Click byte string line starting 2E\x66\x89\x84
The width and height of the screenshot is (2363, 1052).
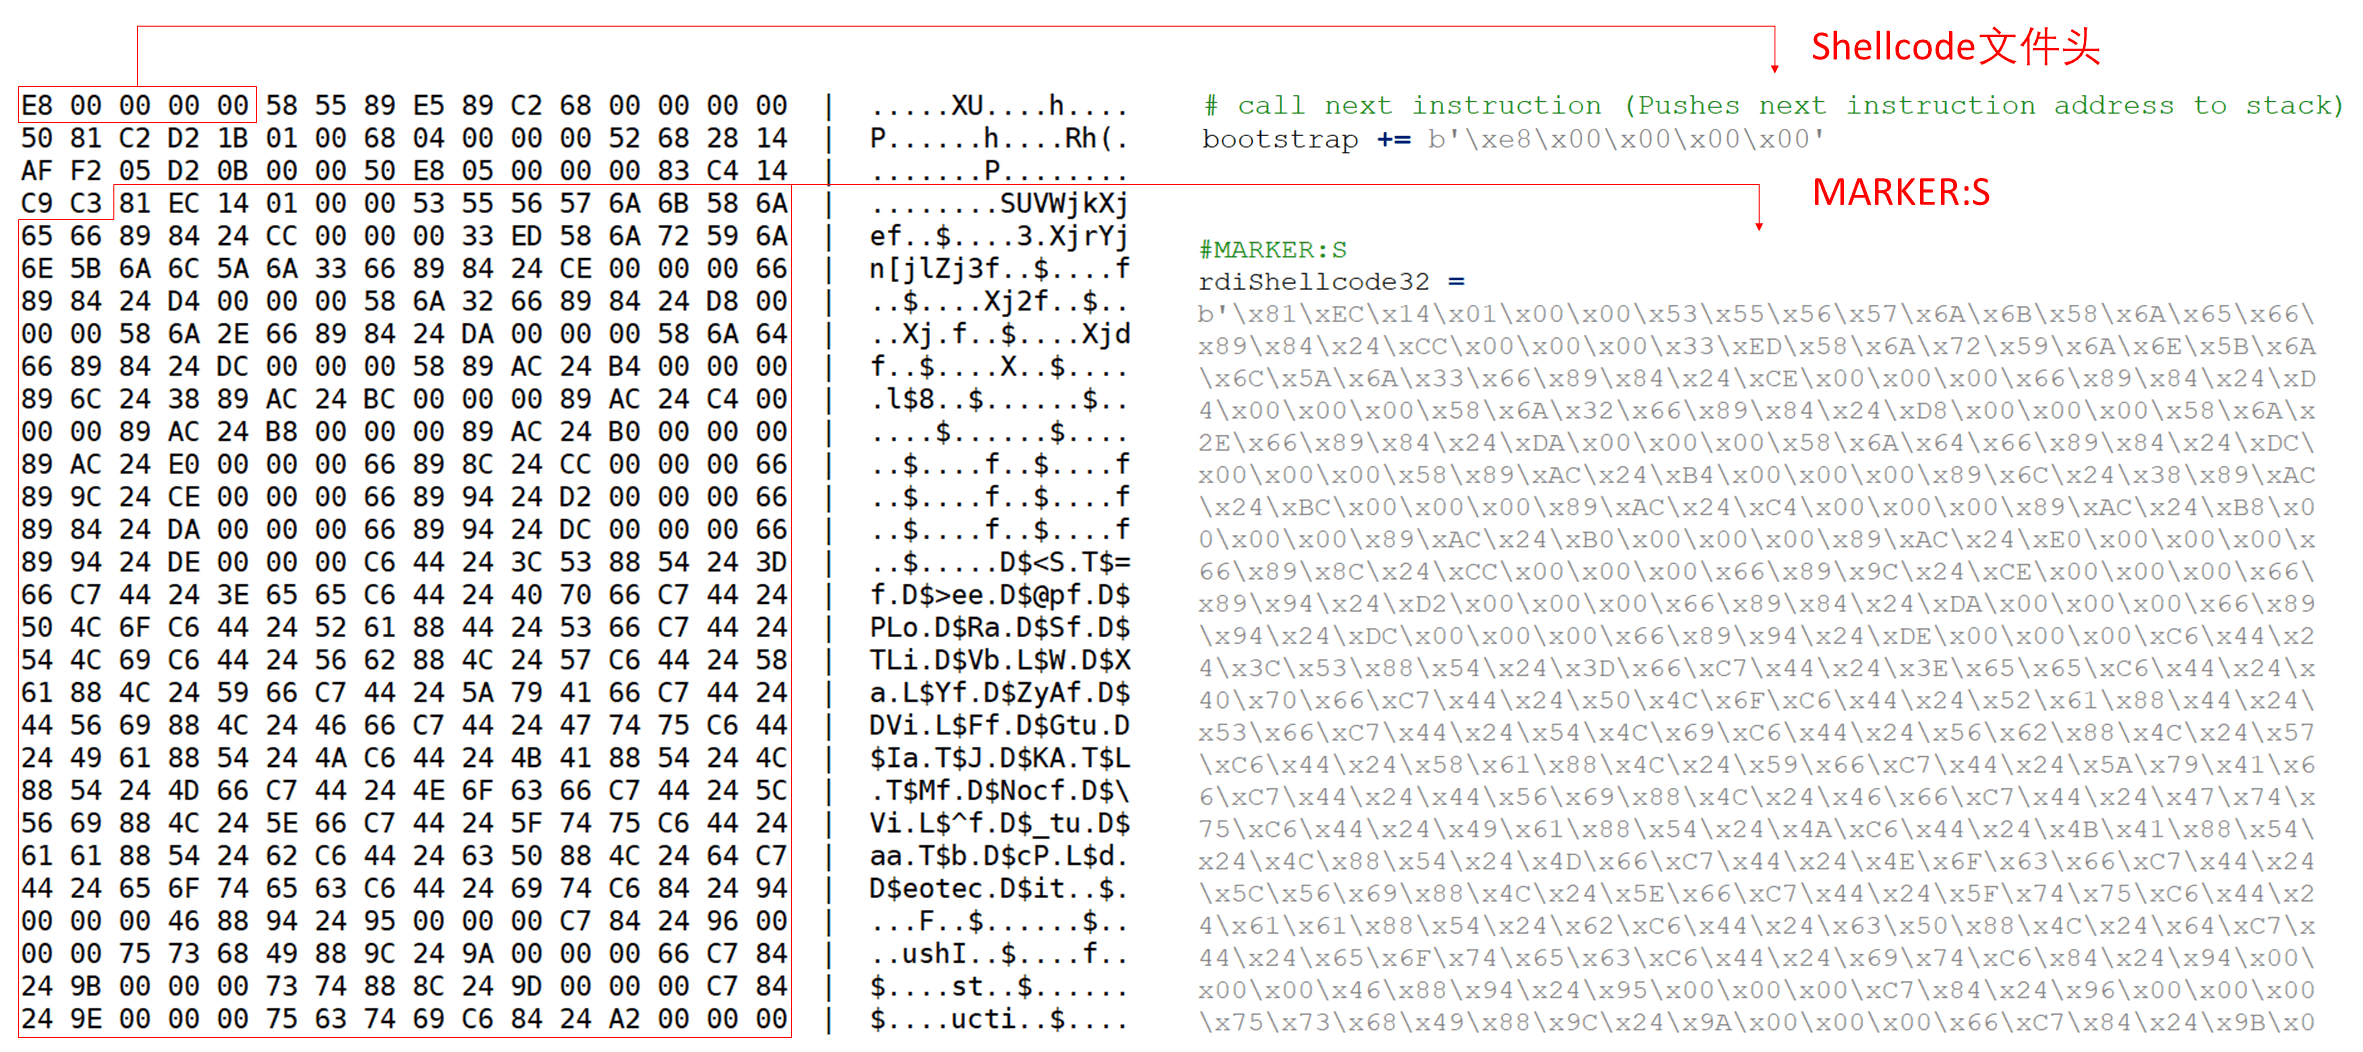click(1756, 442)
